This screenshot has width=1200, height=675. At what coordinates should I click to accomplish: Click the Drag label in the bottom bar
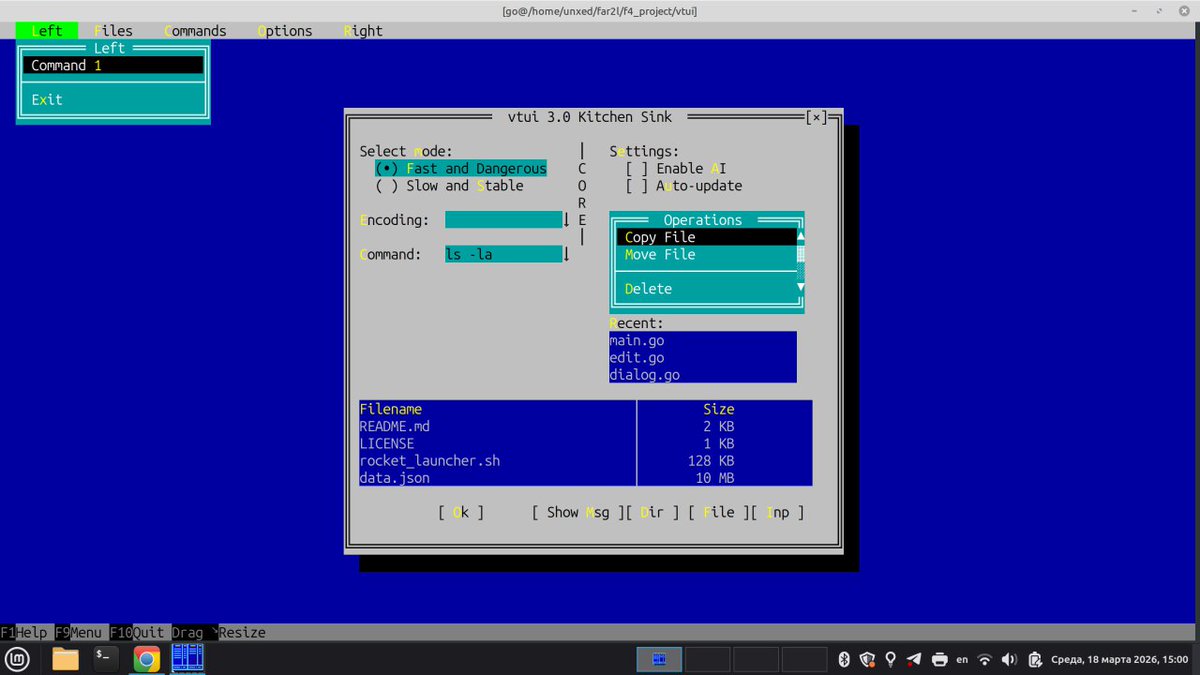pos(188,632)
